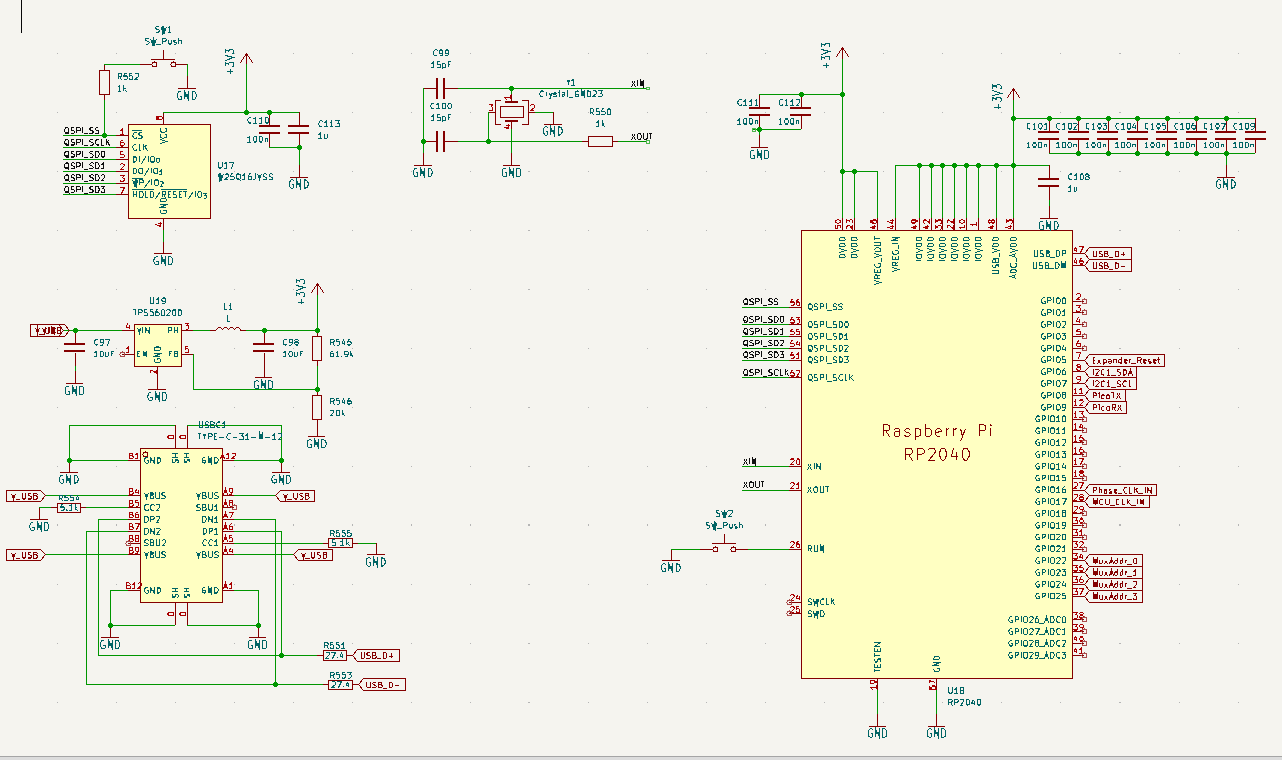Click the I2C1_SDA label
This screenshot has height=760, width=1282.
coord(1110,371)
